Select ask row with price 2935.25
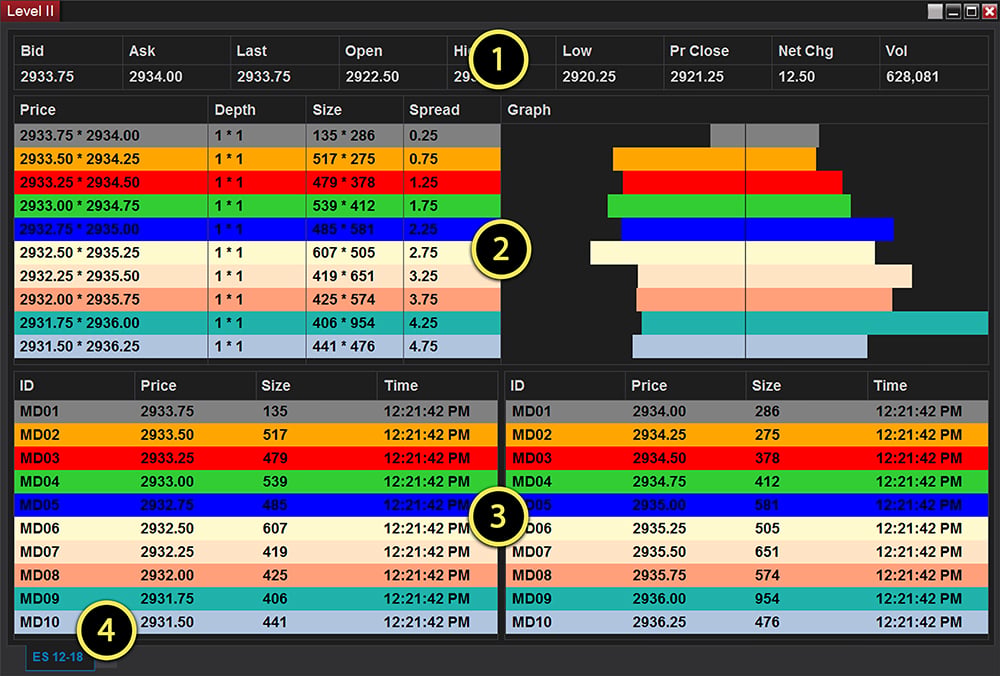 (747, 529)
